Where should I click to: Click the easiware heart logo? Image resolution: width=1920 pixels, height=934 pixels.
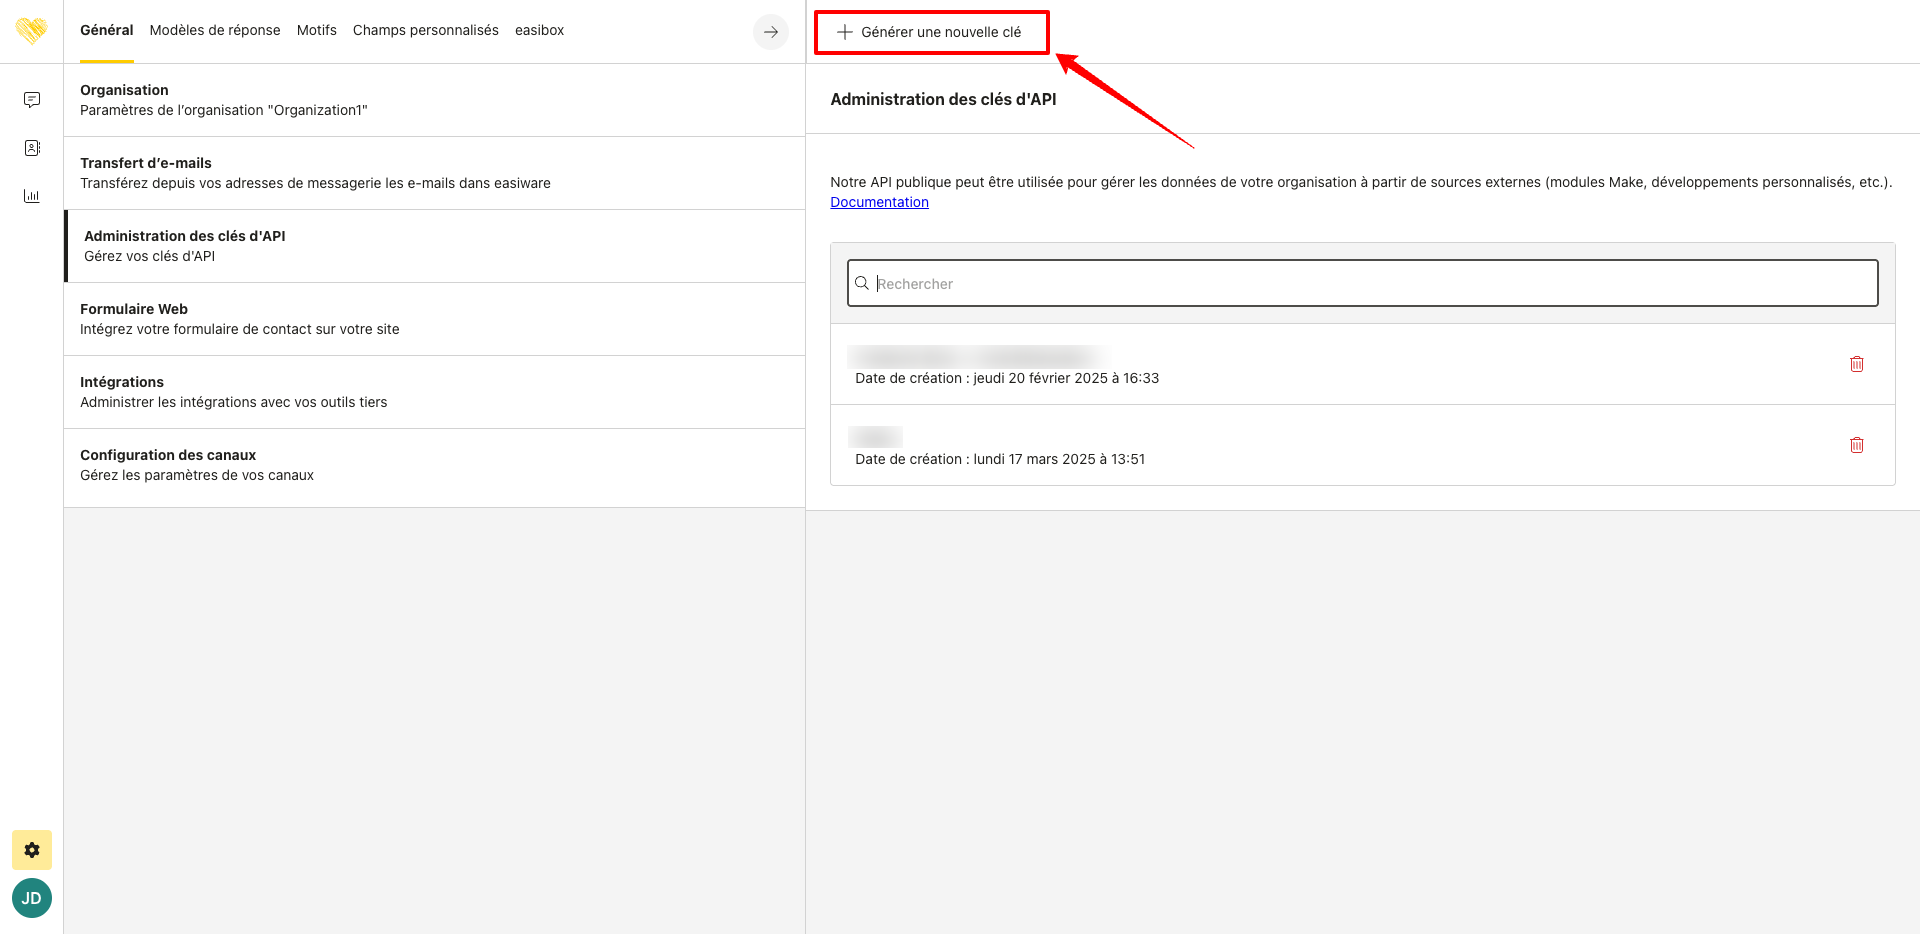click(31, 31)
